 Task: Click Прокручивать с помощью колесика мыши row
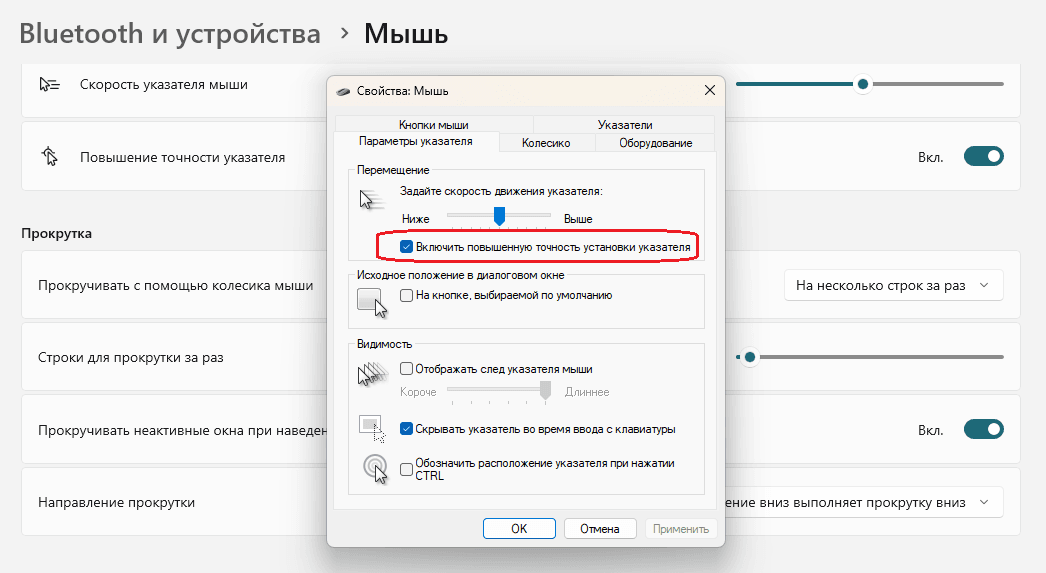coord(521,285)
